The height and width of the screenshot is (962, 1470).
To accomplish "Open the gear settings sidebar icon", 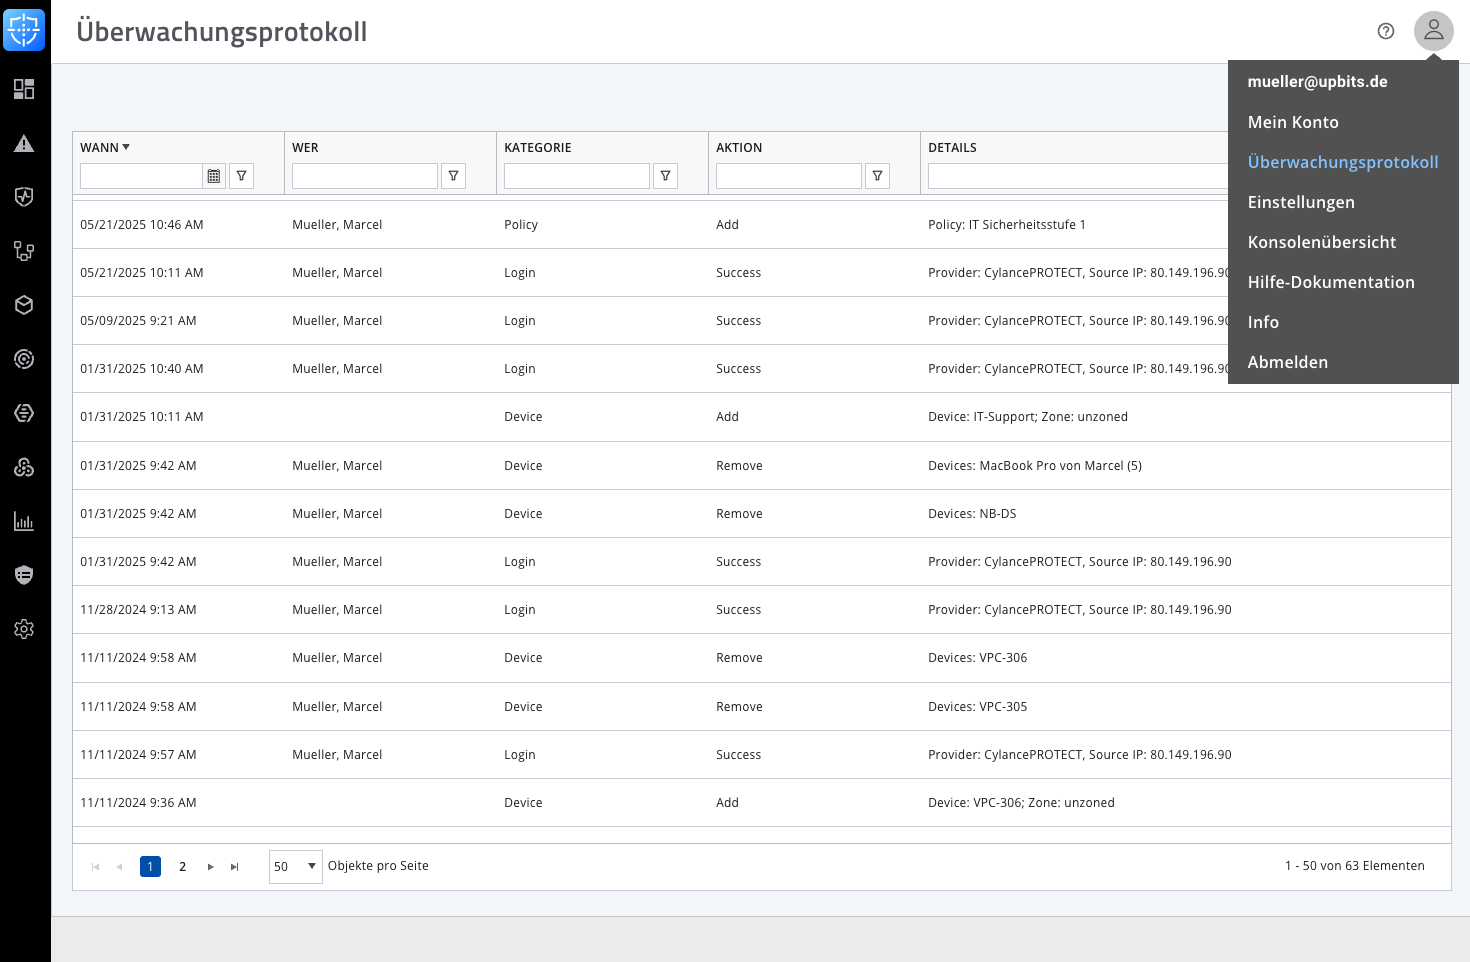I will [x=24, y=629].
